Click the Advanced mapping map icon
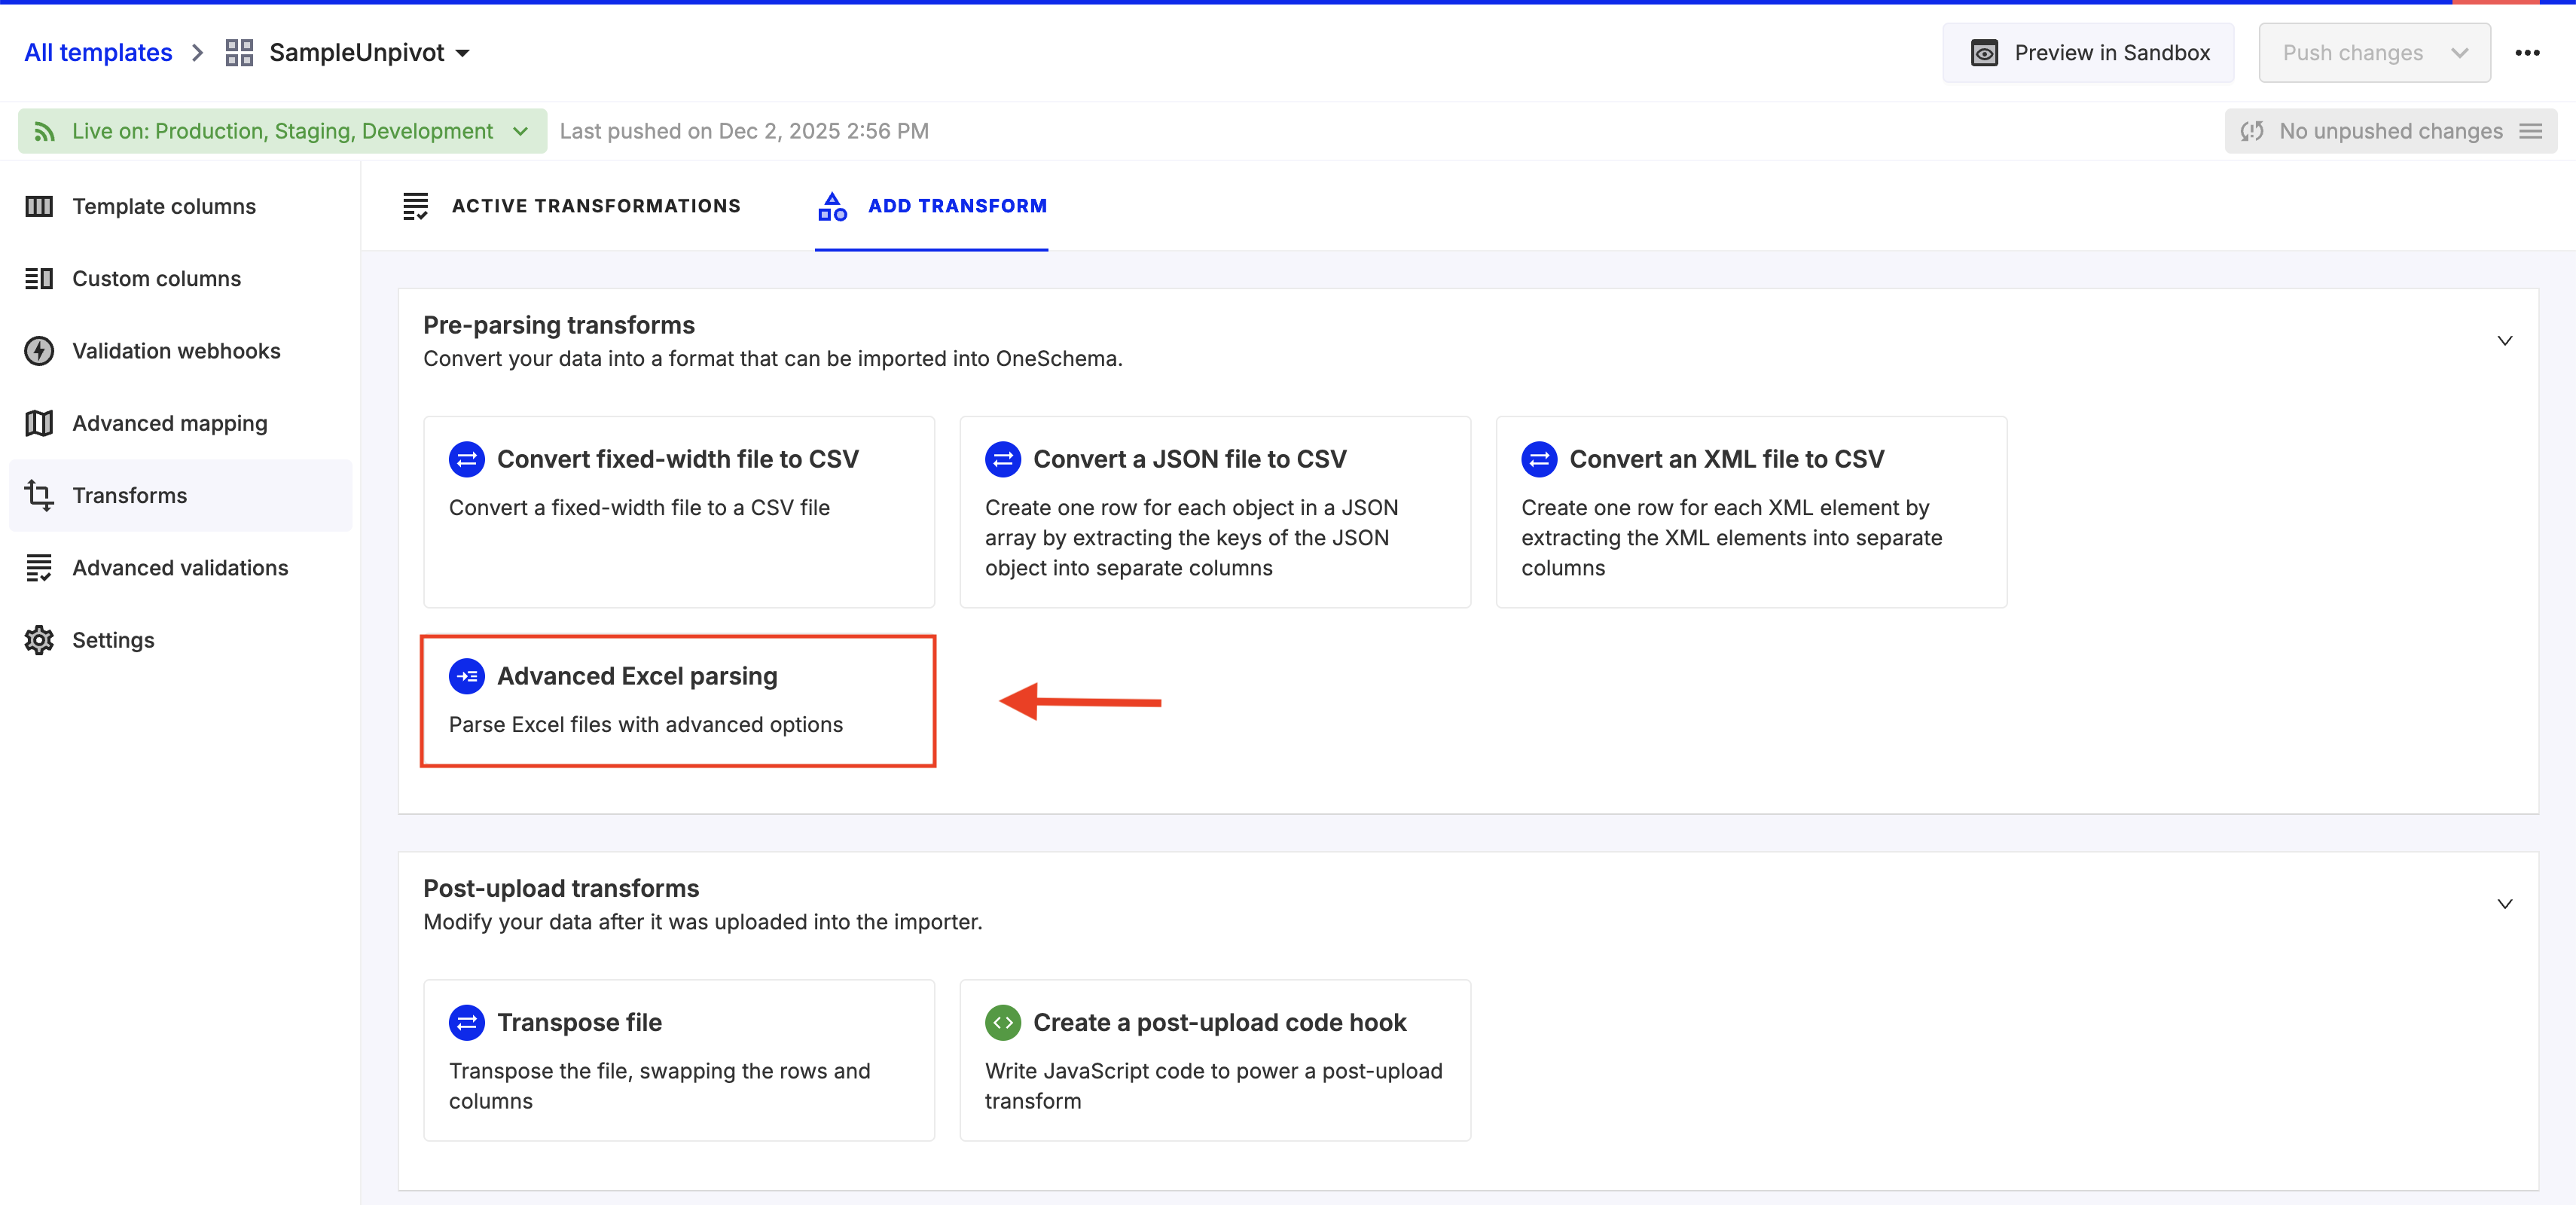2576x1205 pixels. [x=39, y=423]
